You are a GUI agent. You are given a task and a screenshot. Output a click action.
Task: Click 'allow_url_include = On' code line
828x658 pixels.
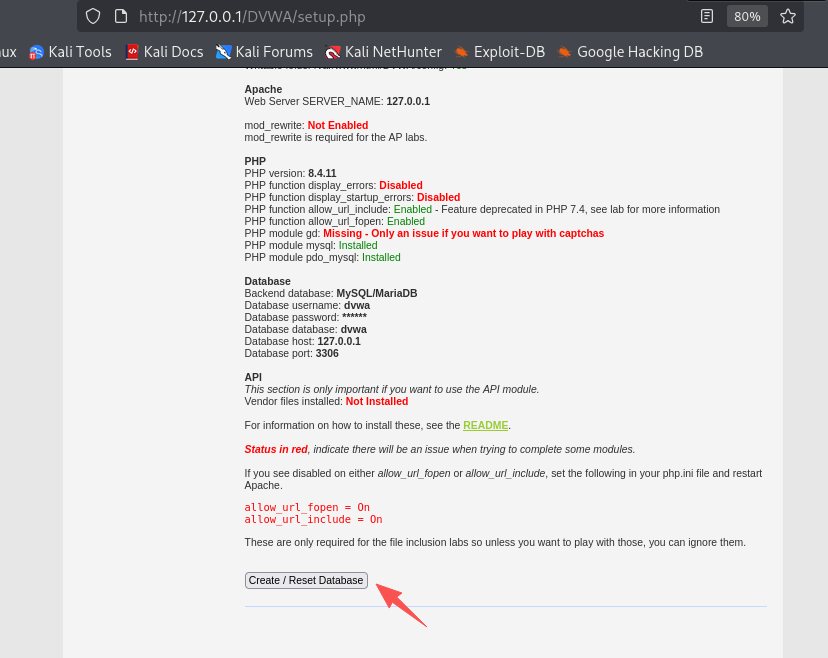[313, 519]
